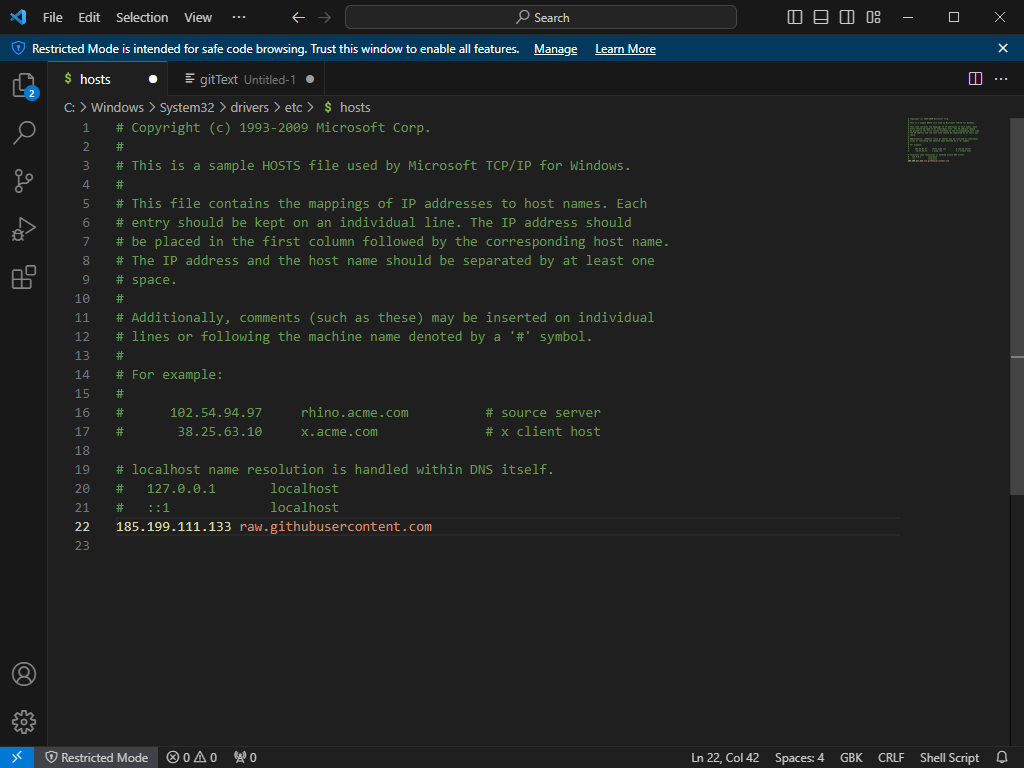Go forward with the right arrow

click(x=325, y=18)
